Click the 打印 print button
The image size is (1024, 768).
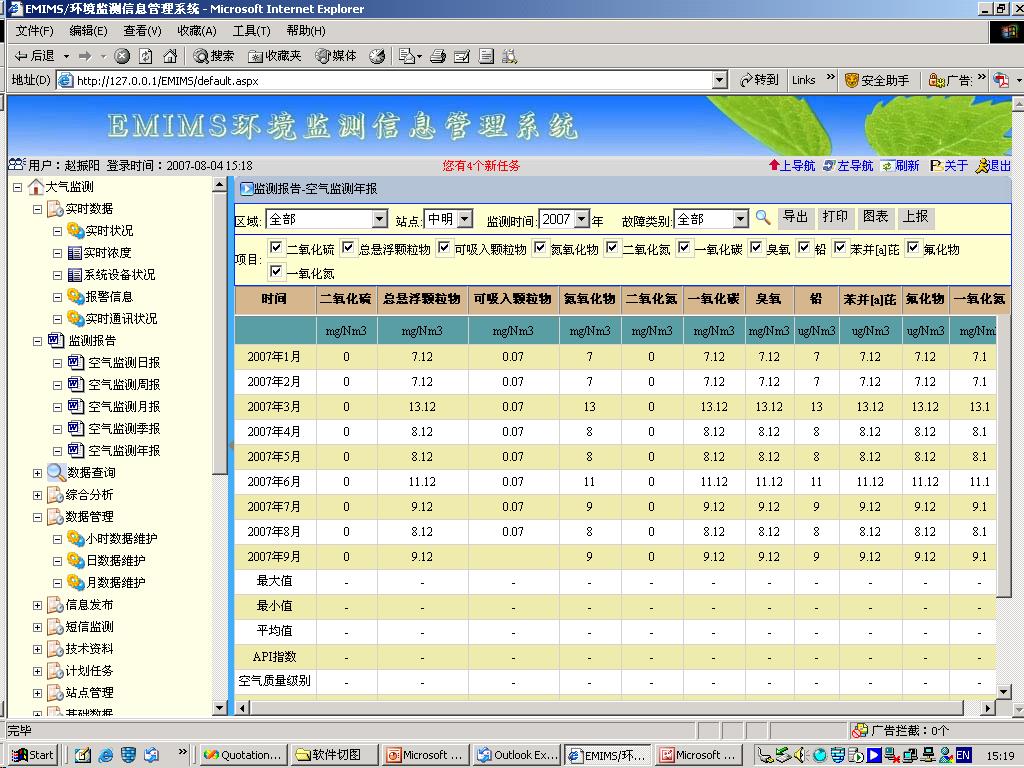835,217
